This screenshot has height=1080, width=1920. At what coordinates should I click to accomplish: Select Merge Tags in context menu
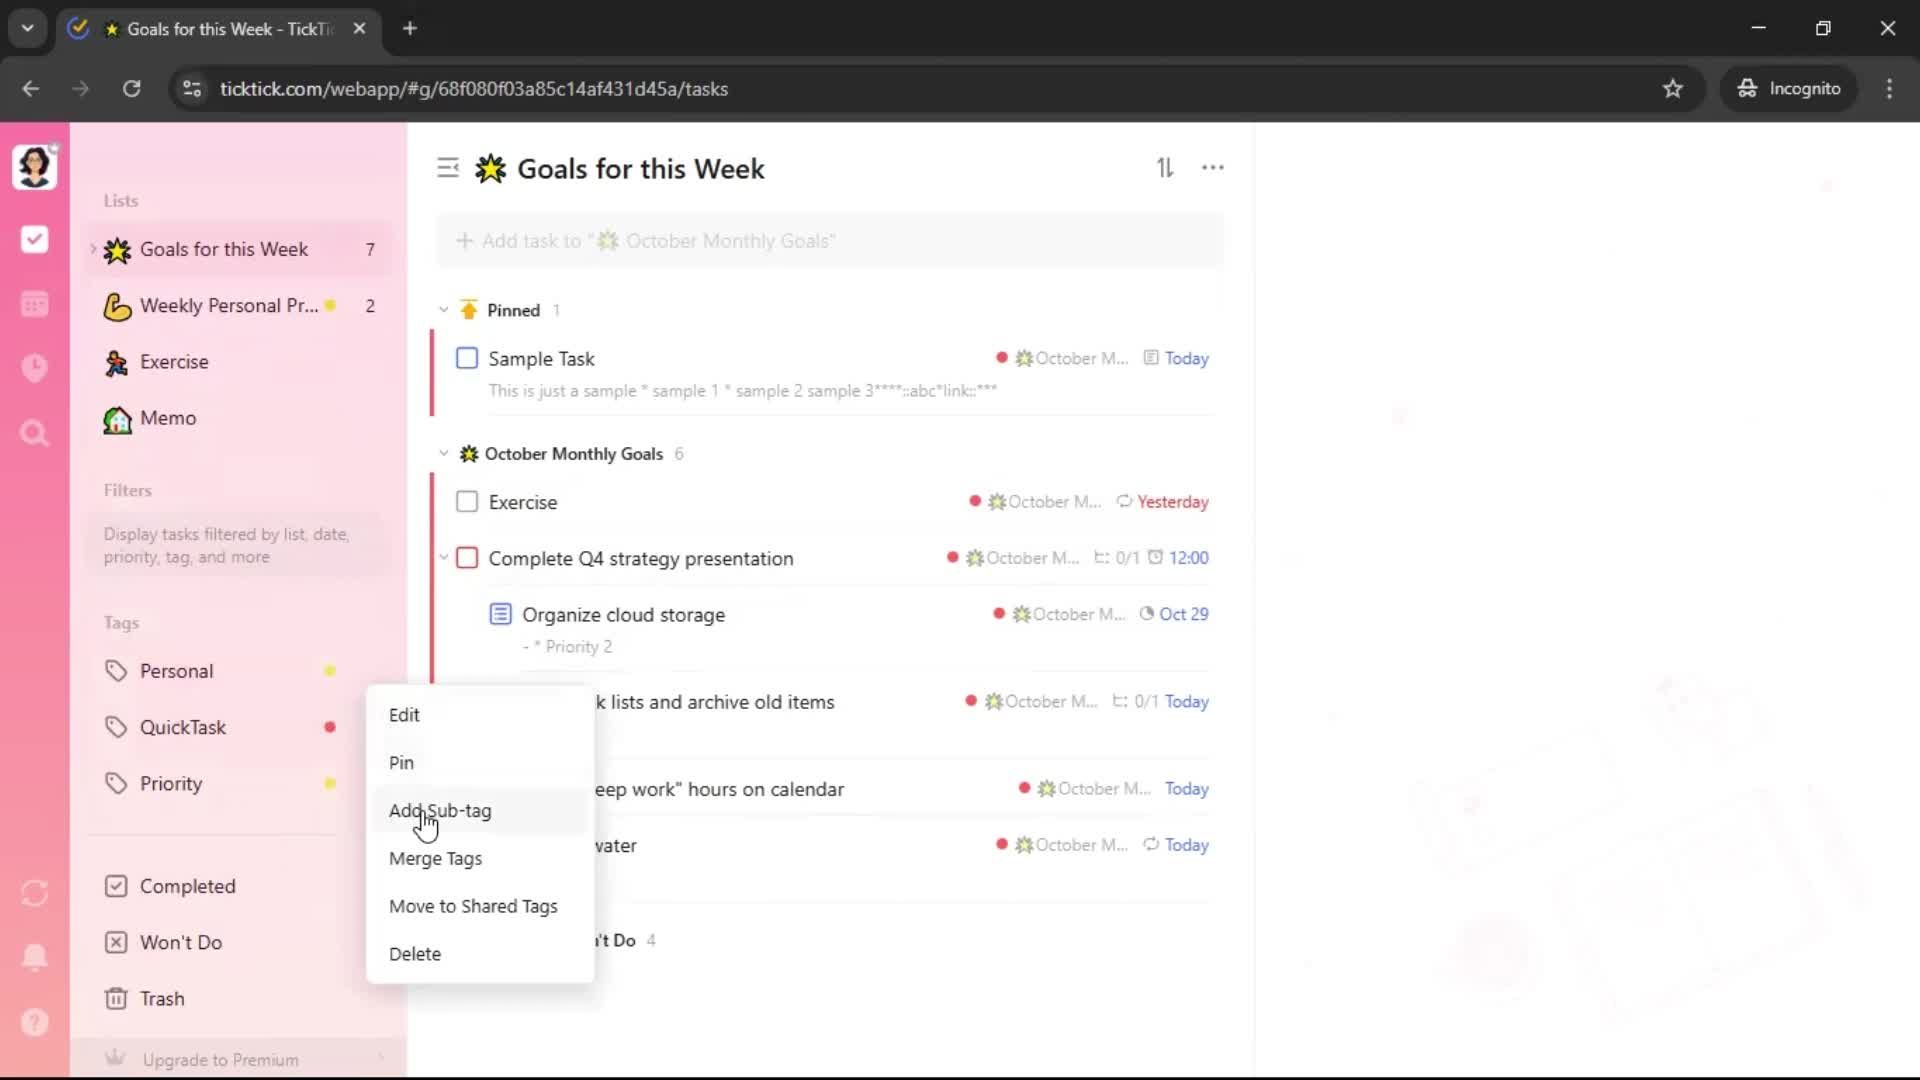[435, 859]
